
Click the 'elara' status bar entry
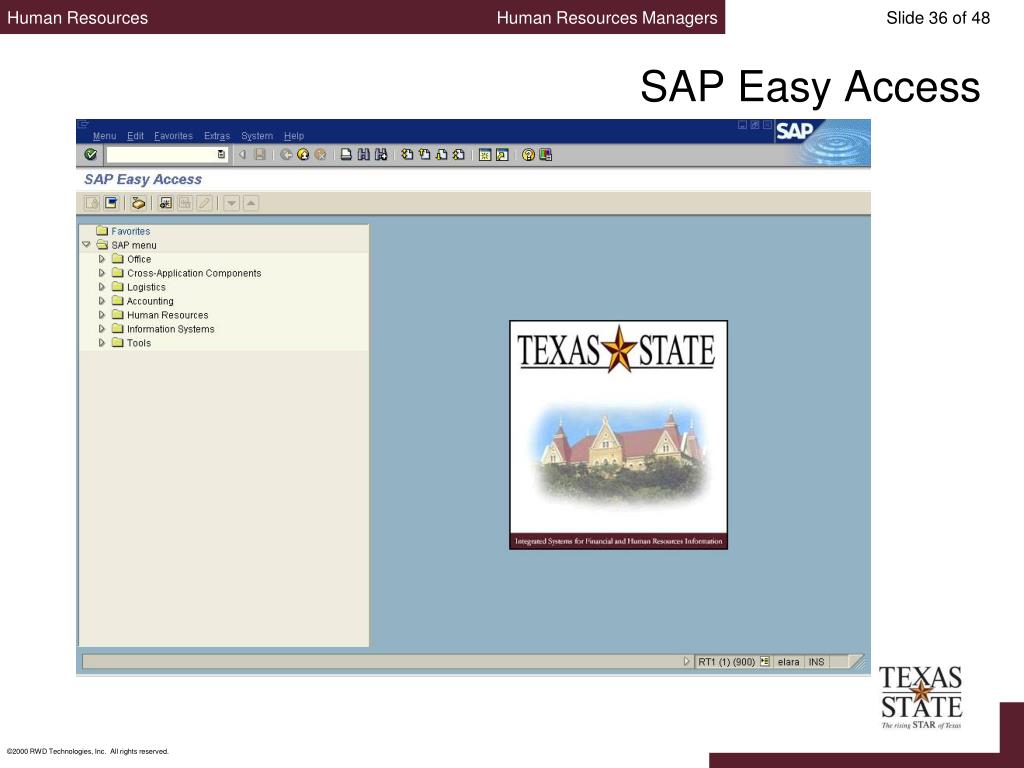pyautogui.click(x=788, y=662)
